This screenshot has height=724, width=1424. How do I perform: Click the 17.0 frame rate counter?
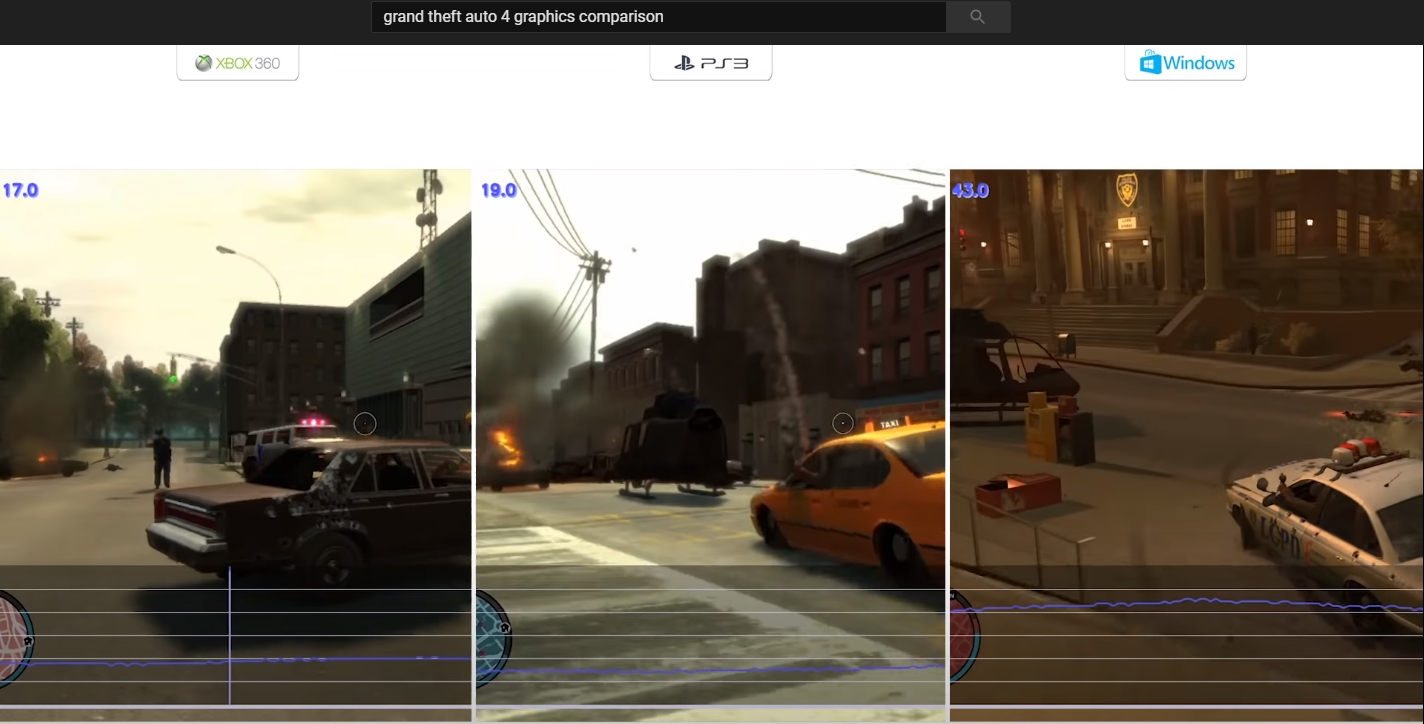click(20, 190)
